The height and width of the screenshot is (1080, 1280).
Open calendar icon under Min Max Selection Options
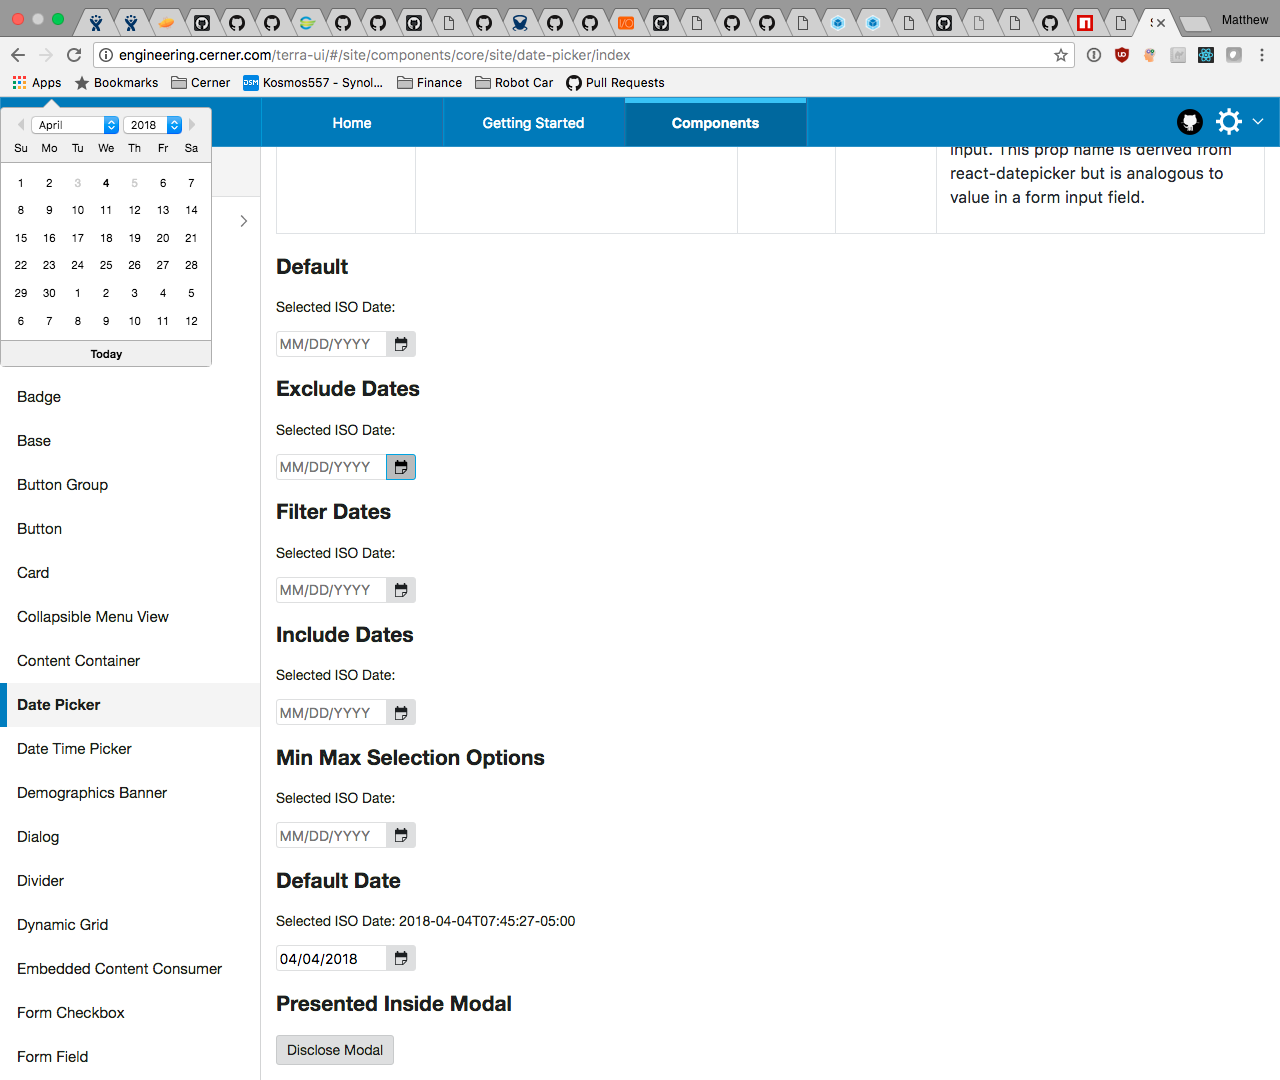(400, 834)
